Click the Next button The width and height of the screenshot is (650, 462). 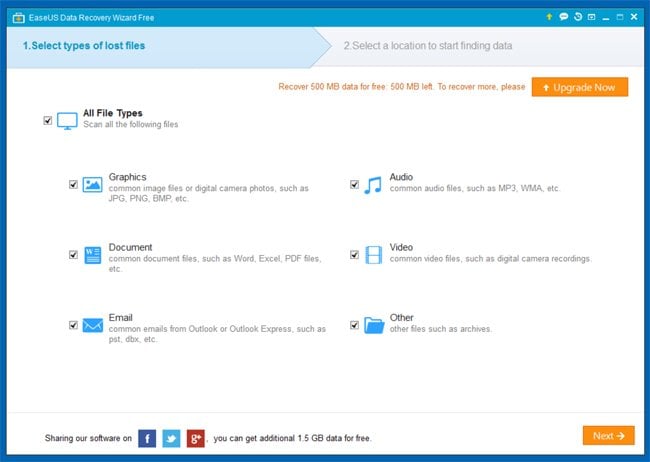pyautogui.click(x=609, y=436)
